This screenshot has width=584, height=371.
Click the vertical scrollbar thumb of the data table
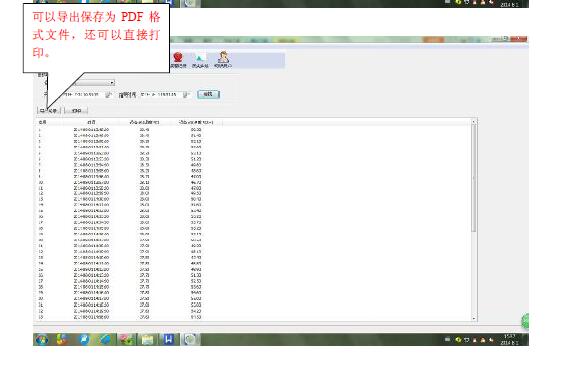point(474,178)
